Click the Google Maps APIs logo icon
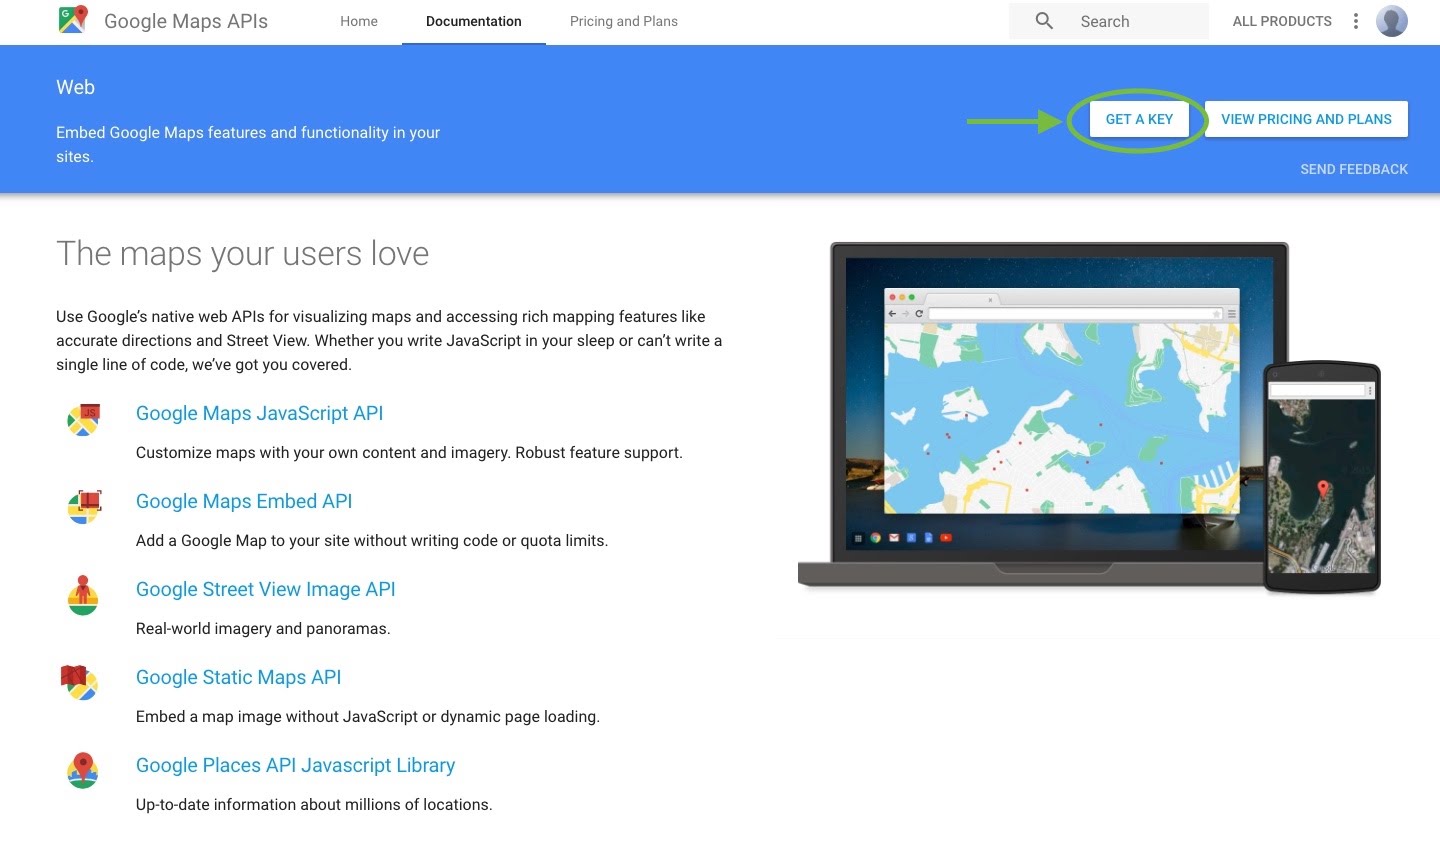 click(73, 20)
